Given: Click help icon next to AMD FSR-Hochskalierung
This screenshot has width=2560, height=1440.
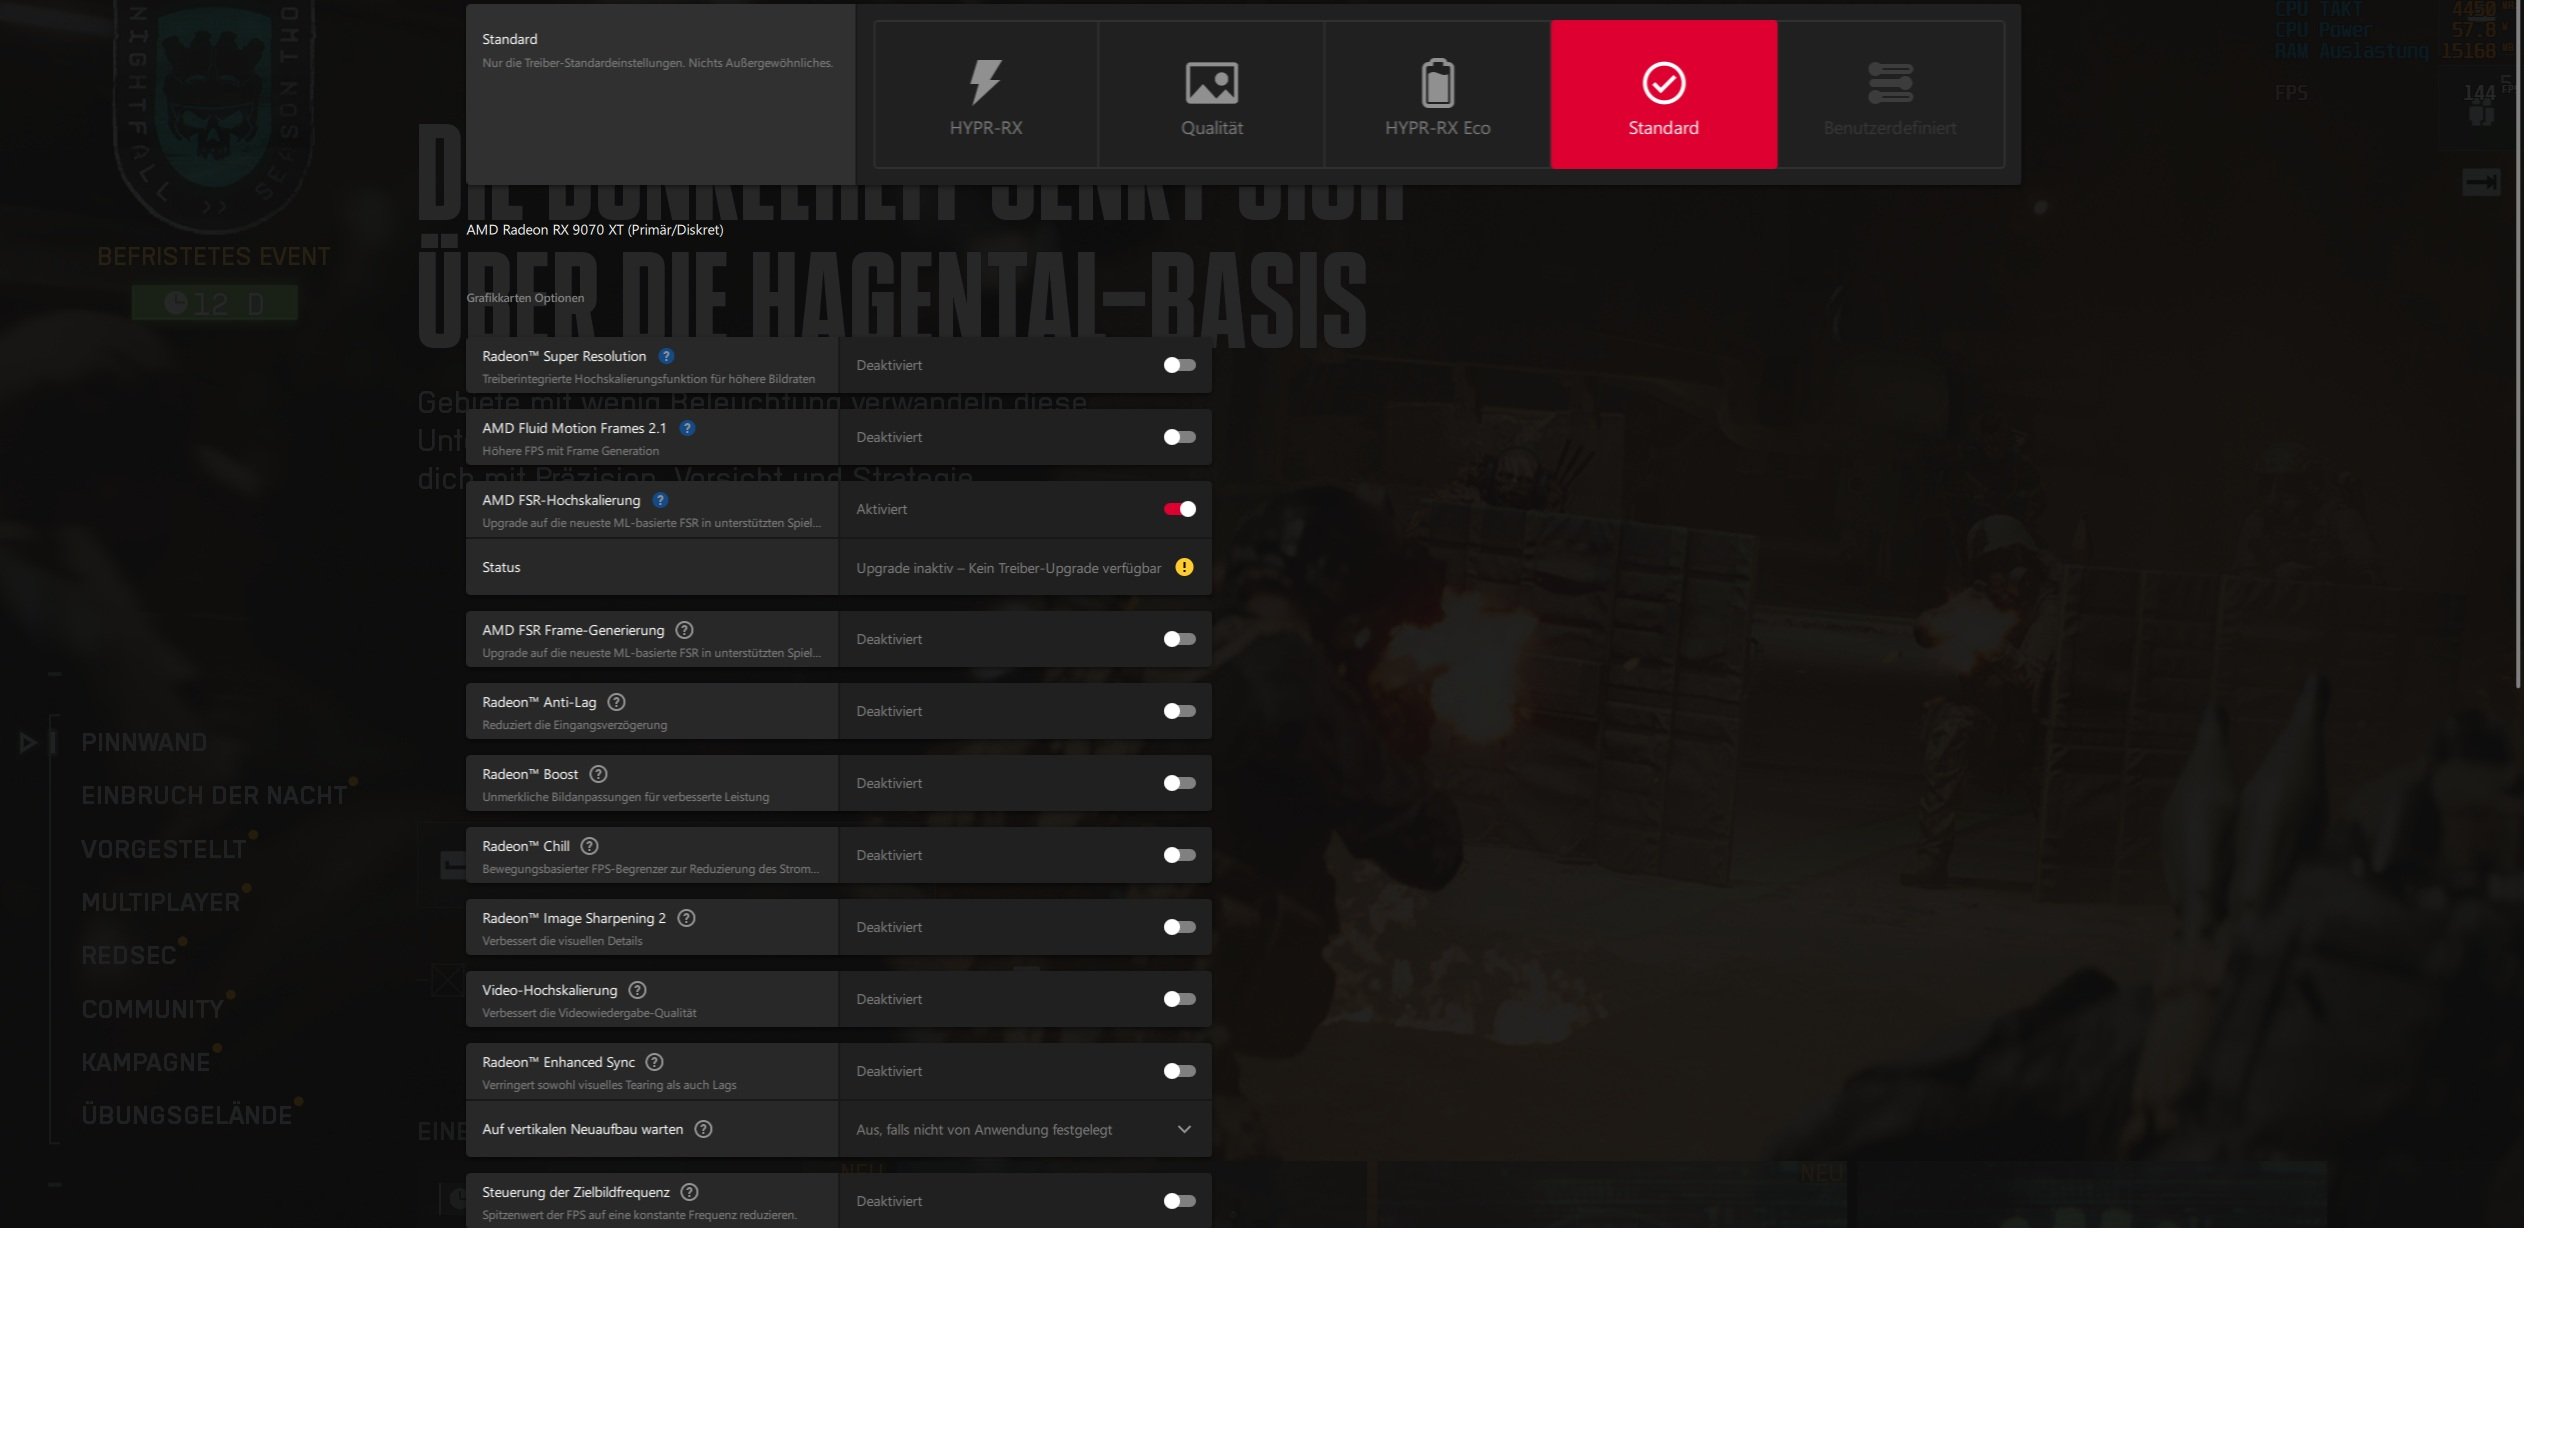Looking at the screenshot, I should pos(660,500).
